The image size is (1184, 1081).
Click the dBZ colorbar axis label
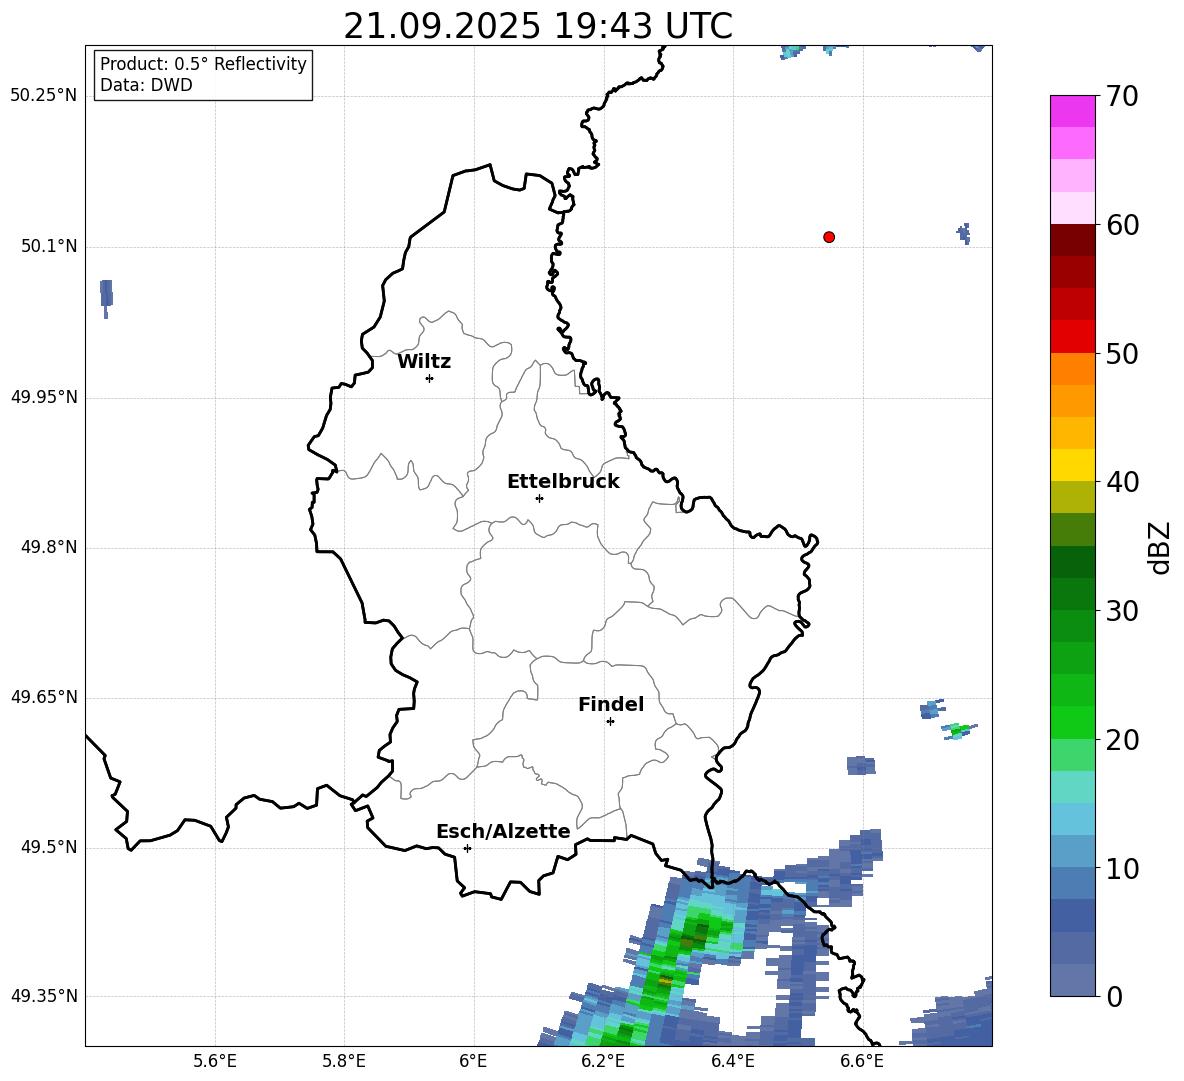pyautogui.click(x=1160, y=547)
